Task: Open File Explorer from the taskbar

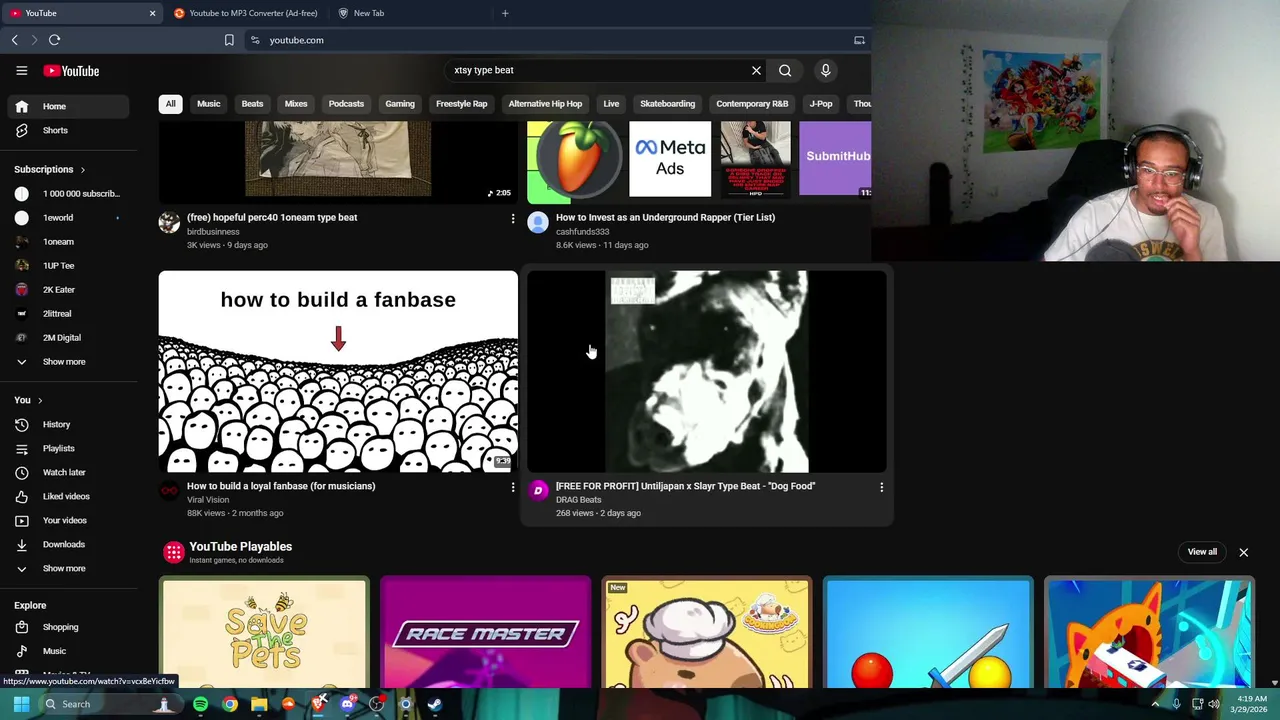Action: coord(259,704)
